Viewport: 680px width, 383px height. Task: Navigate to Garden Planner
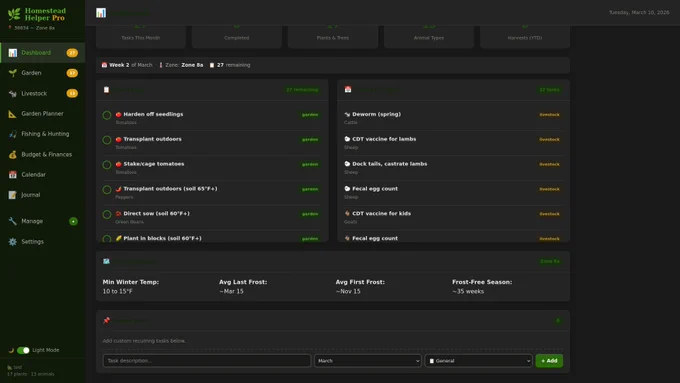coord(42,114)
